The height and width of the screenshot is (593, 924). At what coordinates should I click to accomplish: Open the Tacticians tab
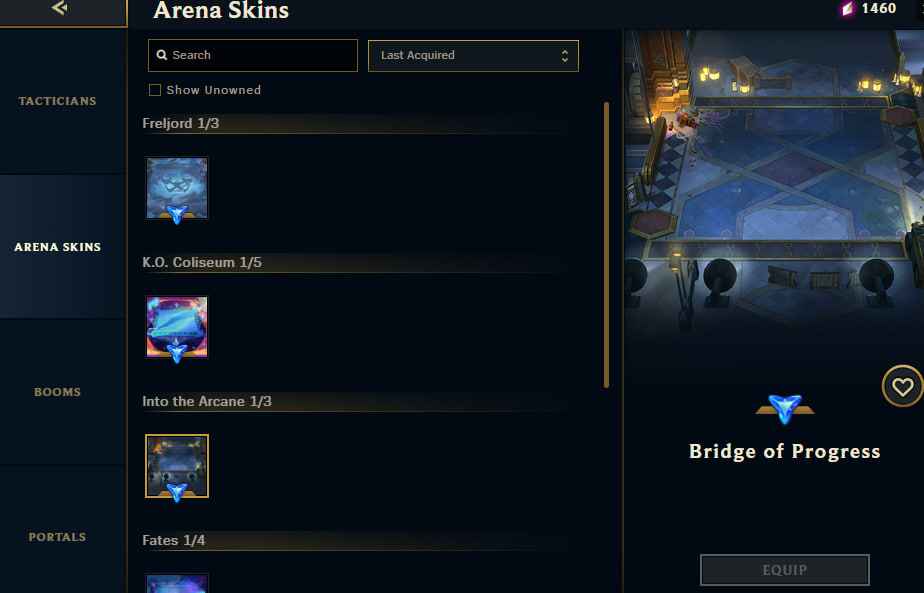[x=58, y=101]
